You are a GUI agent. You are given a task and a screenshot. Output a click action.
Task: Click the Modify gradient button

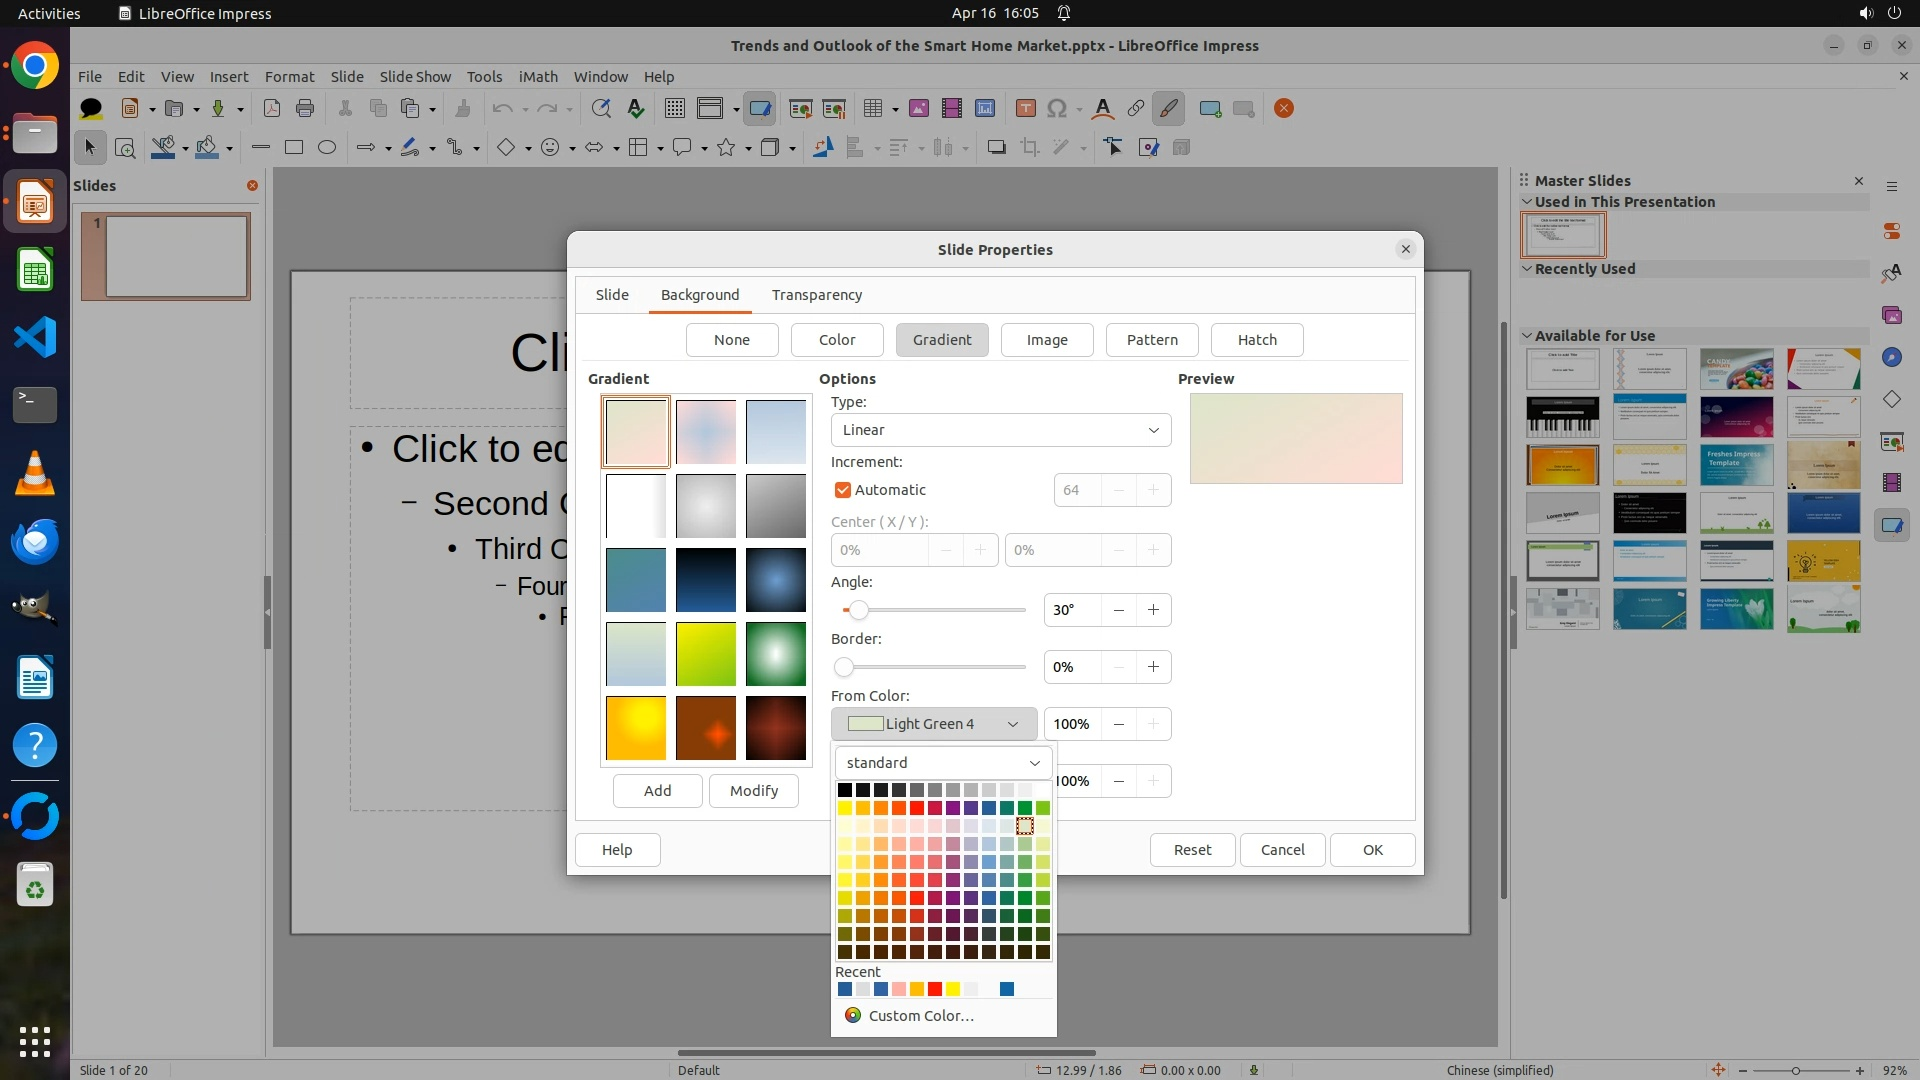[753, 791]
